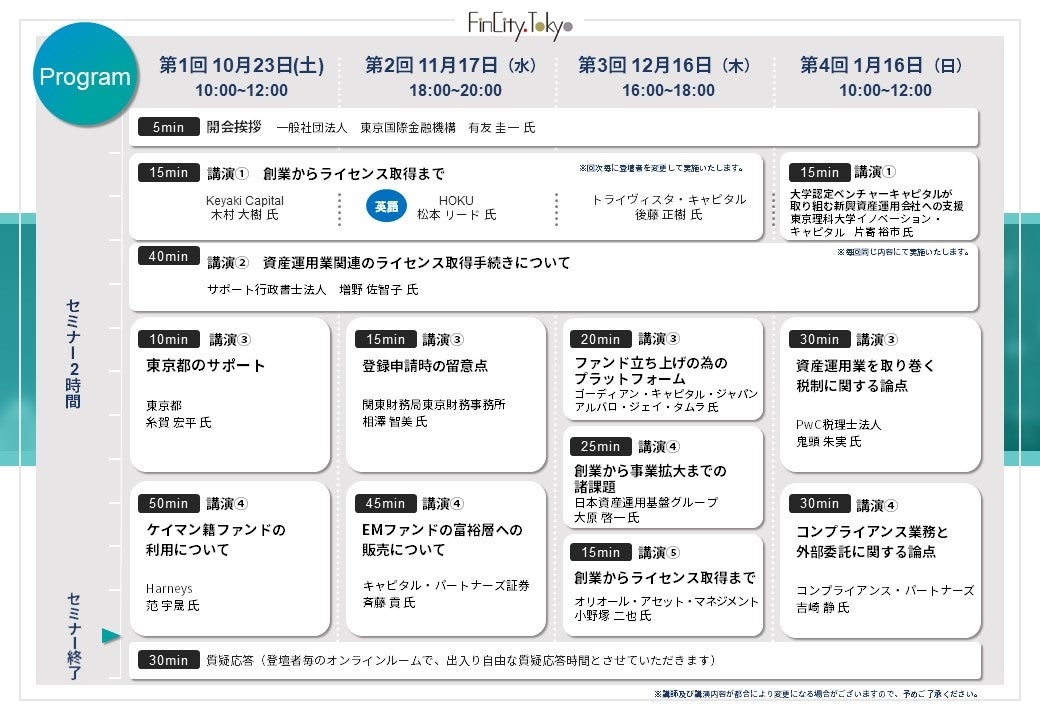Click the 30min badge on 質疑応答 row

tap(168, 660)
